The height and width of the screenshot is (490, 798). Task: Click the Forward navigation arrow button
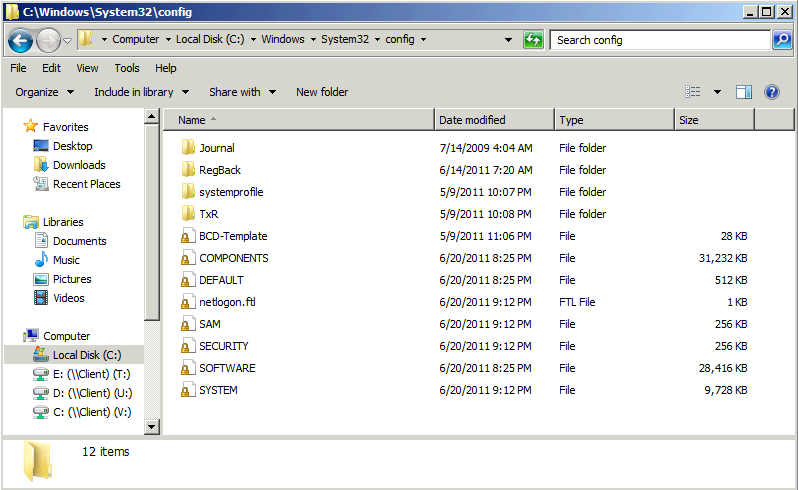tap(48, 40)
